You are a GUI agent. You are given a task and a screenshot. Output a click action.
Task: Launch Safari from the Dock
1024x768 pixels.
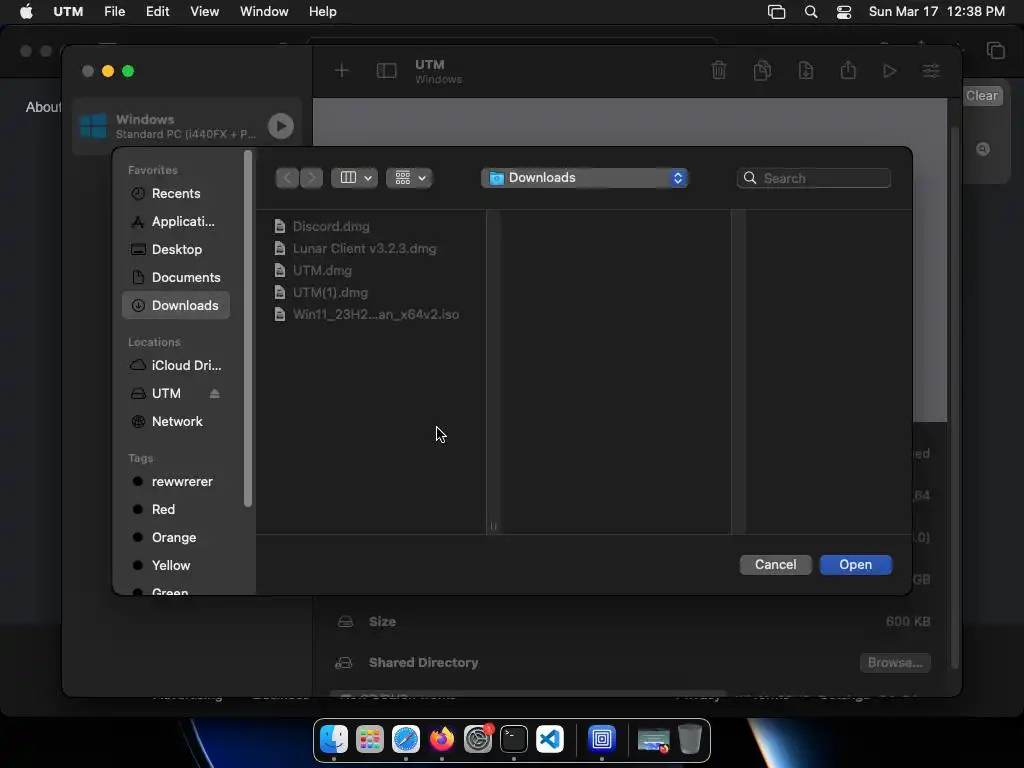coord(406,739)
